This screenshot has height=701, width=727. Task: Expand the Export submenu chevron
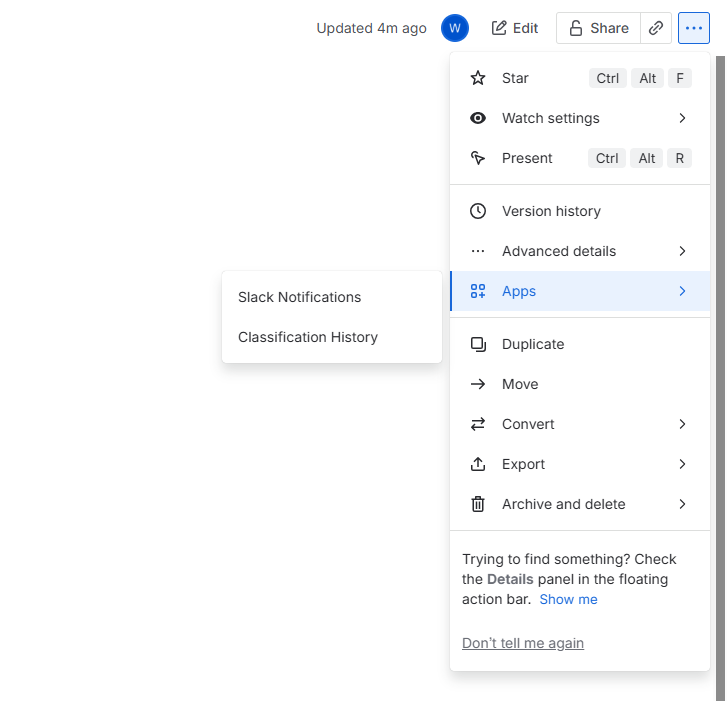tap(682, 464)
